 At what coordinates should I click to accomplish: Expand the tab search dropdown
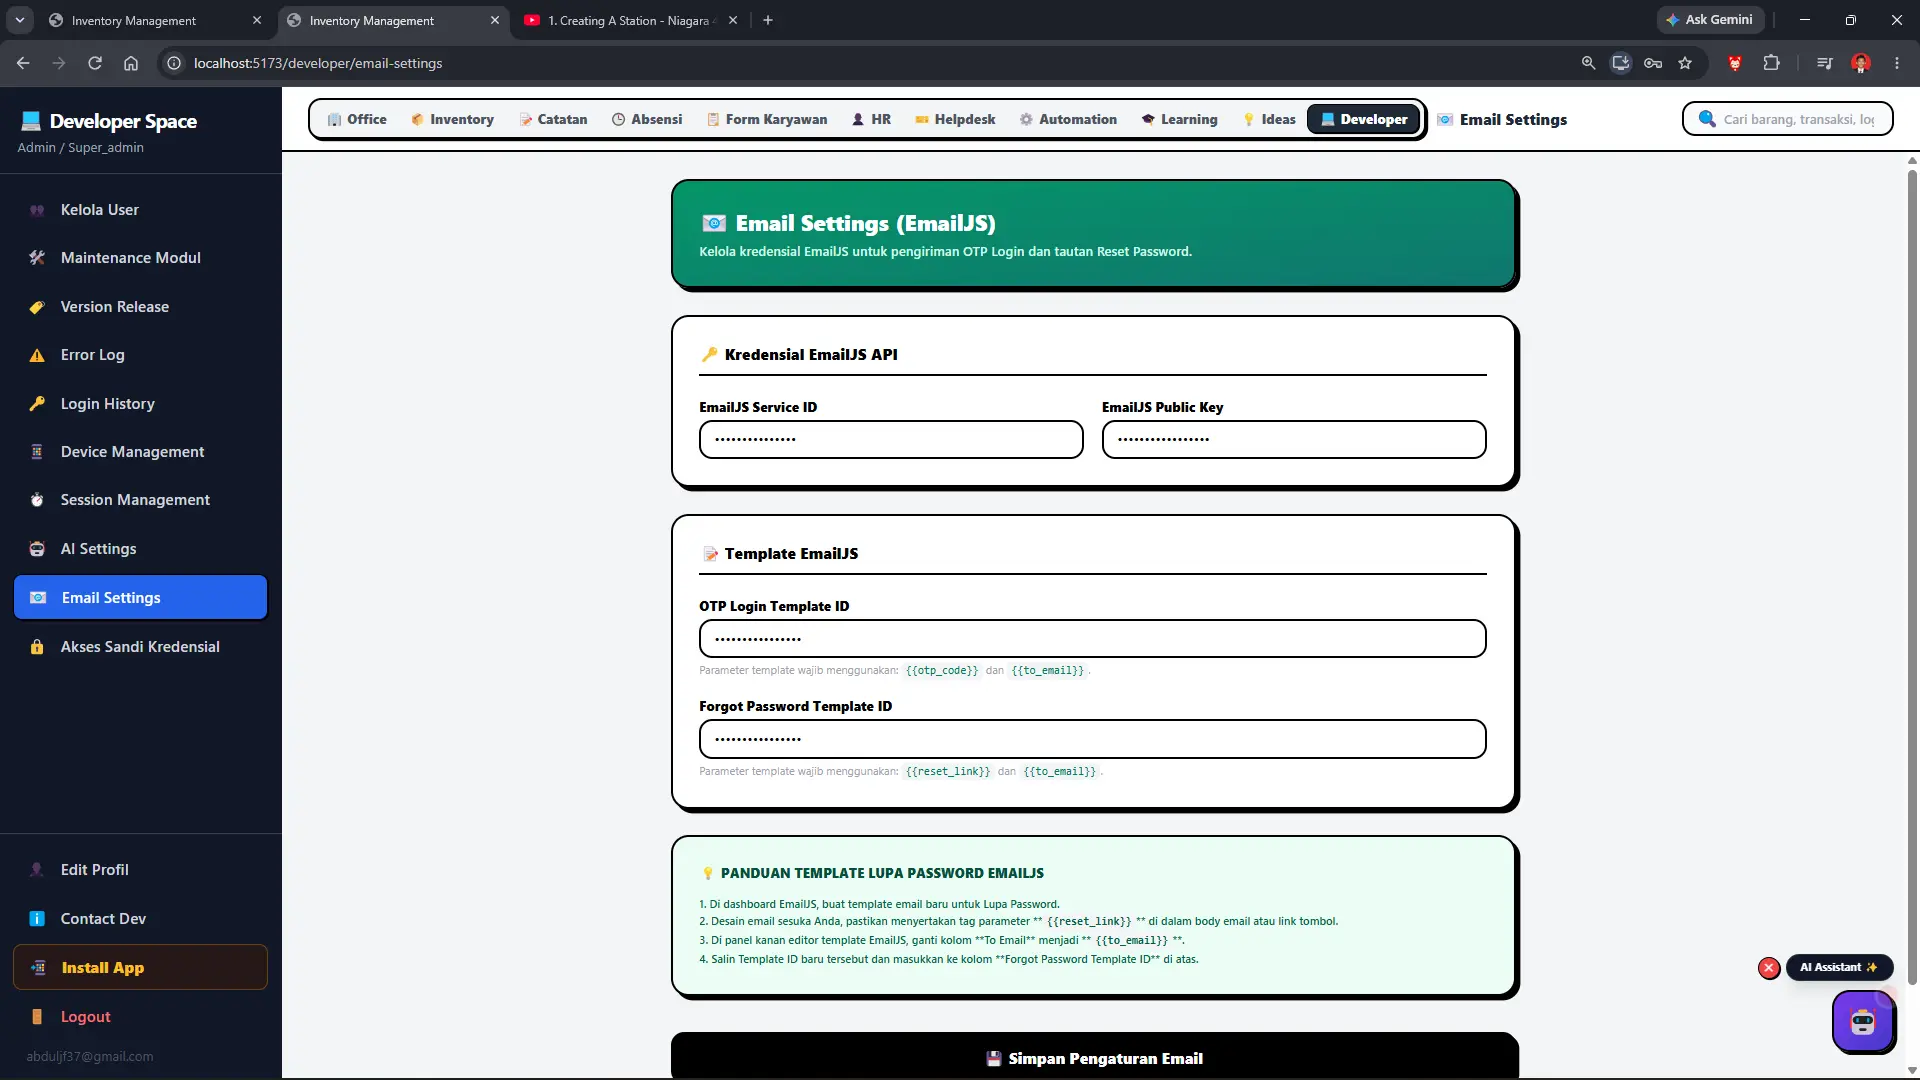[20, 20]
